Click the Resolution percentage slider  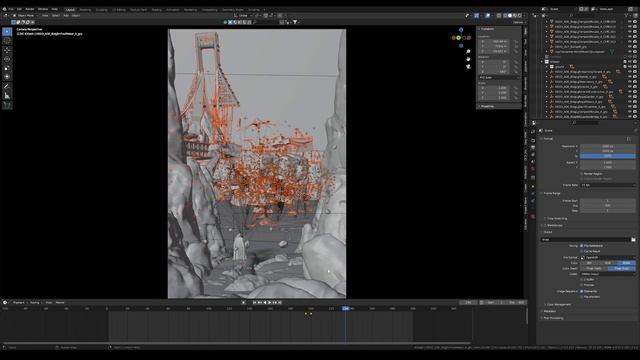click(x=608, y=156)
